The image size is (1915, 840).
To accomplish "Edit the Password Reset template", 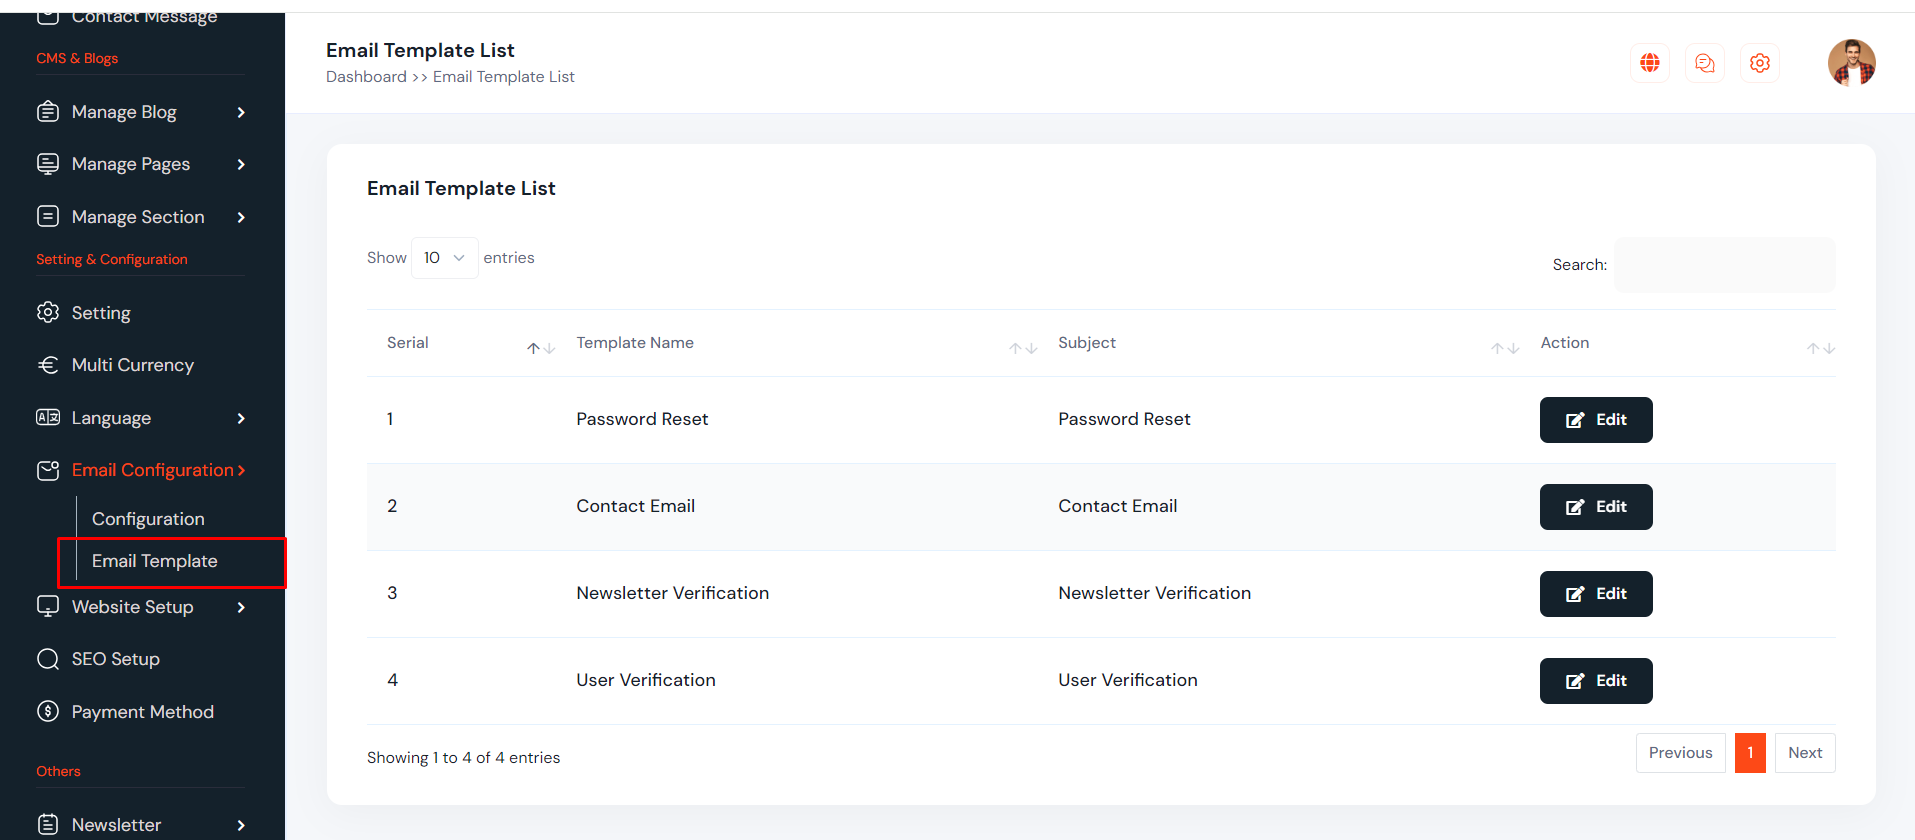I will click(x=1595, y=420).
